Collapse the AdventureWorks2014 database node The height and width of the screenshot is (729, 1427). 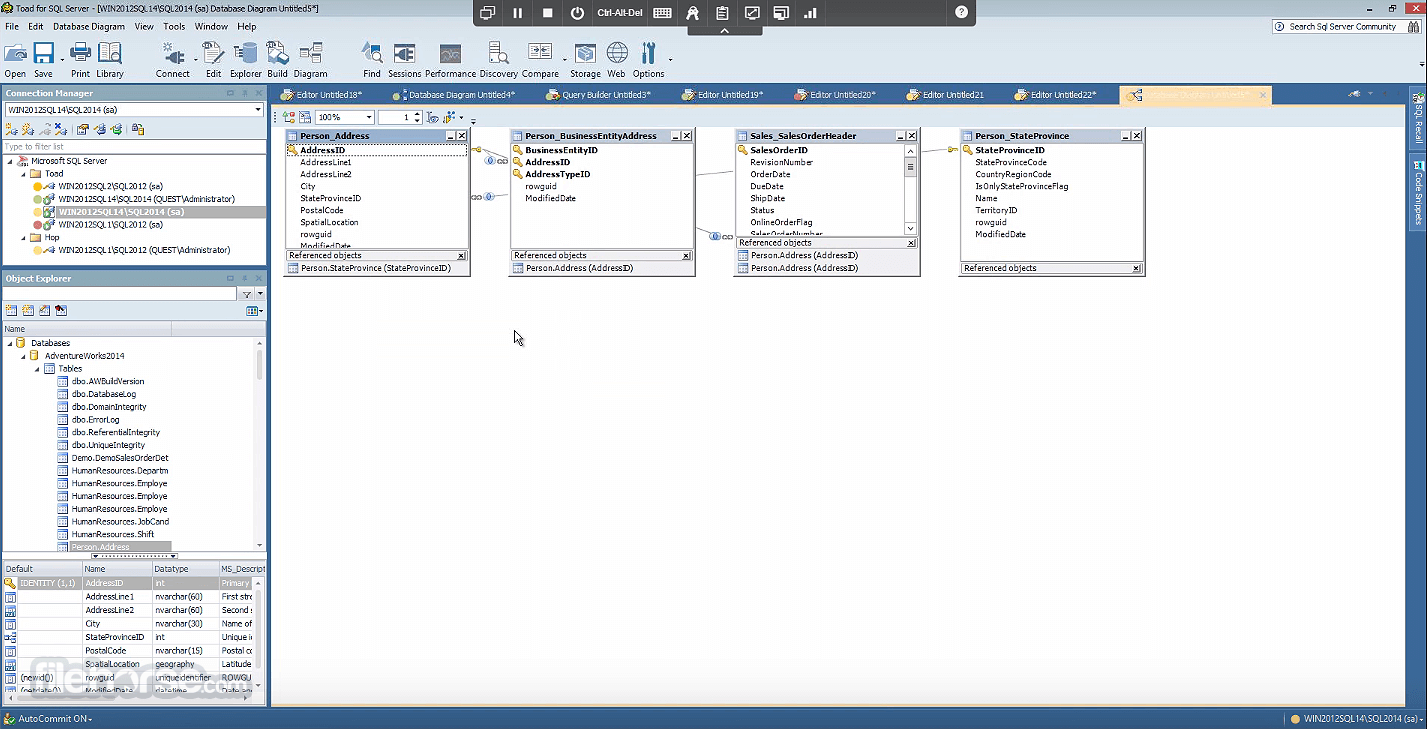tap(24, 356)
